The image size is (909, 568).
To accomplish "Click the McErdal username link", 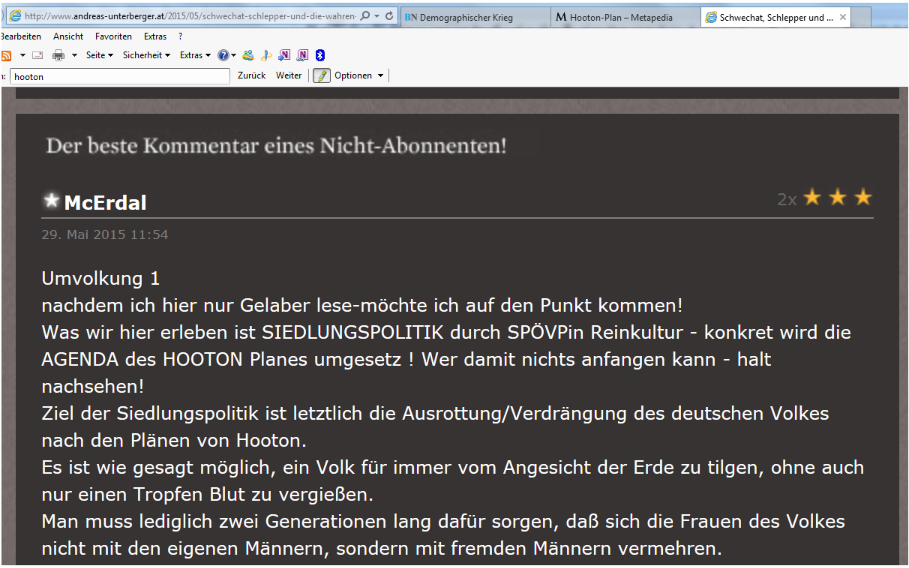I will pos(105,203).
